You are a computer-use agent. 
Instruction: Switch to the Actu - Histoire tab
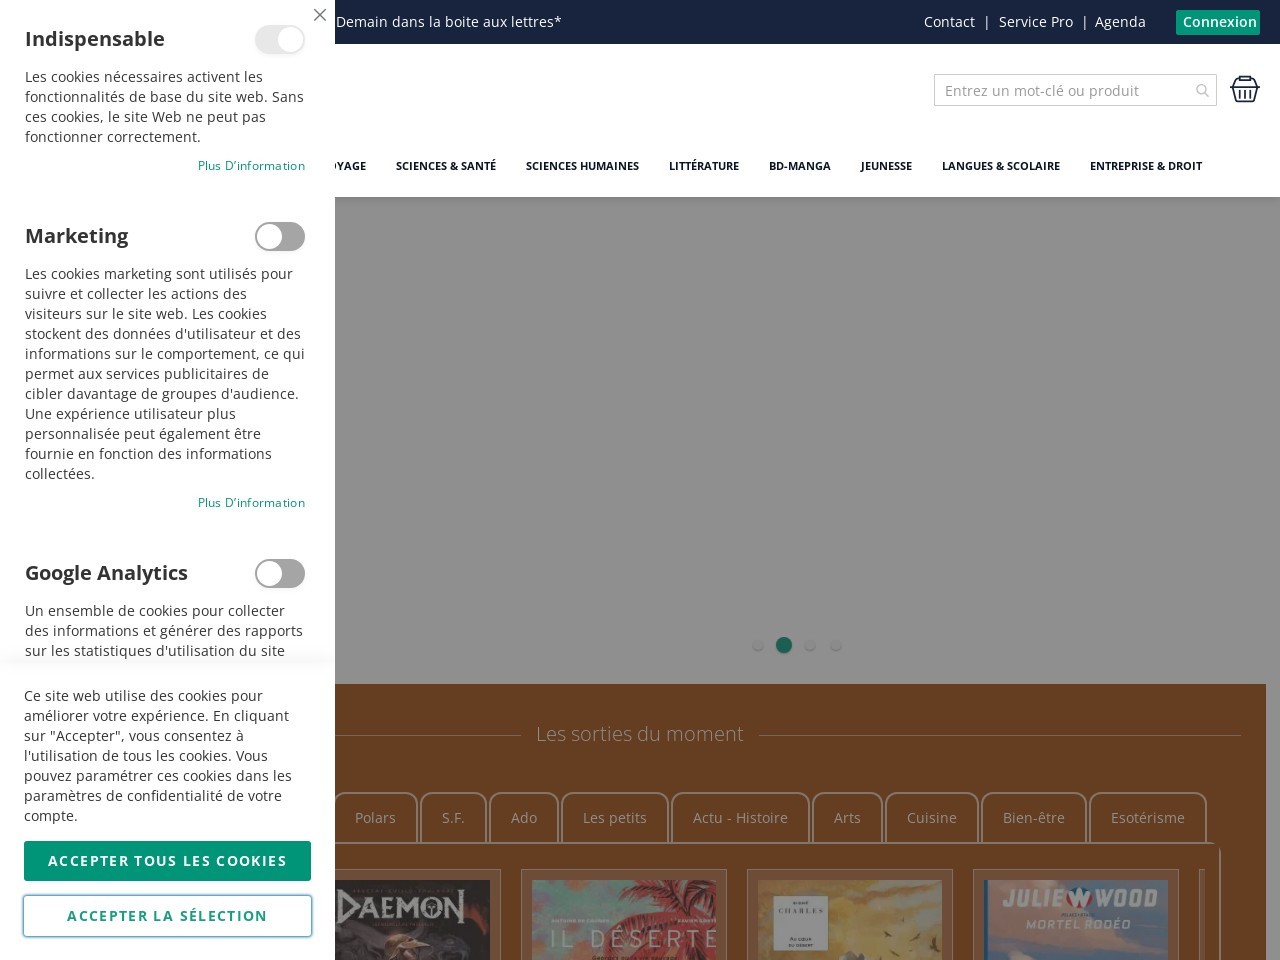pos(740,818)
